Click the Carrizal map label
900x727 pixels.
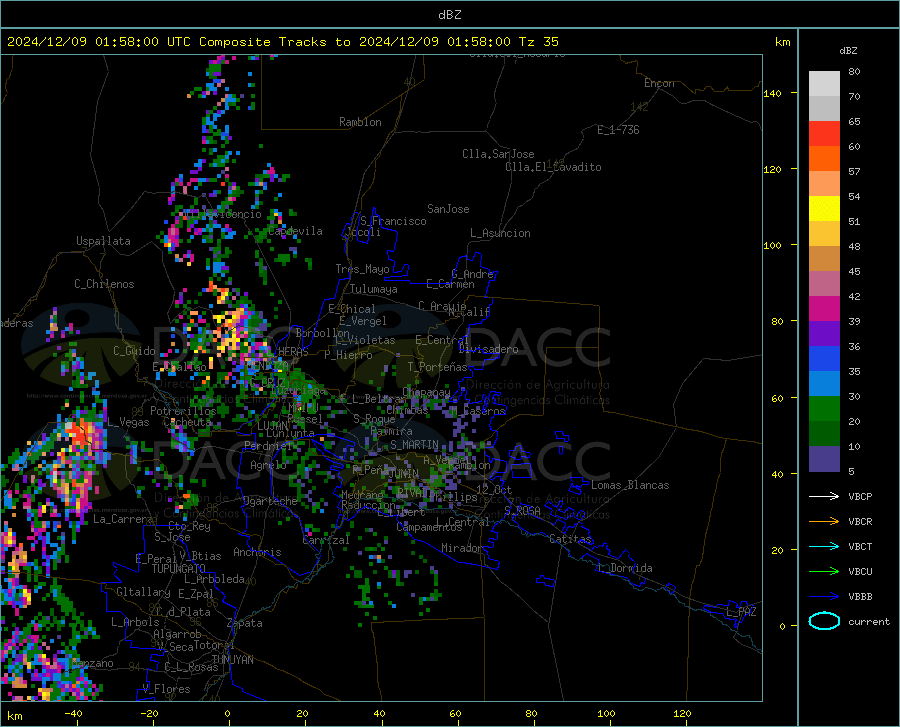coord(326,540)
